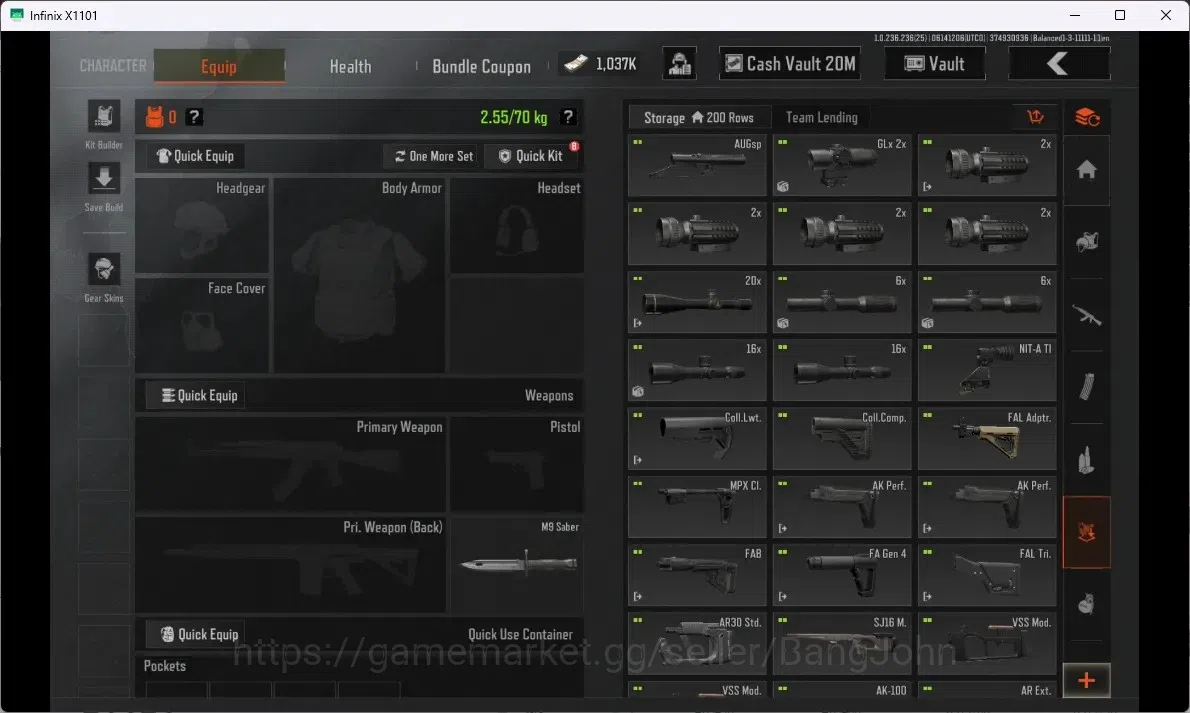Image resolution: width=1190 pixels, height=713 pixels.
Task: Switch to the Health tab
Action: point(351,67)
